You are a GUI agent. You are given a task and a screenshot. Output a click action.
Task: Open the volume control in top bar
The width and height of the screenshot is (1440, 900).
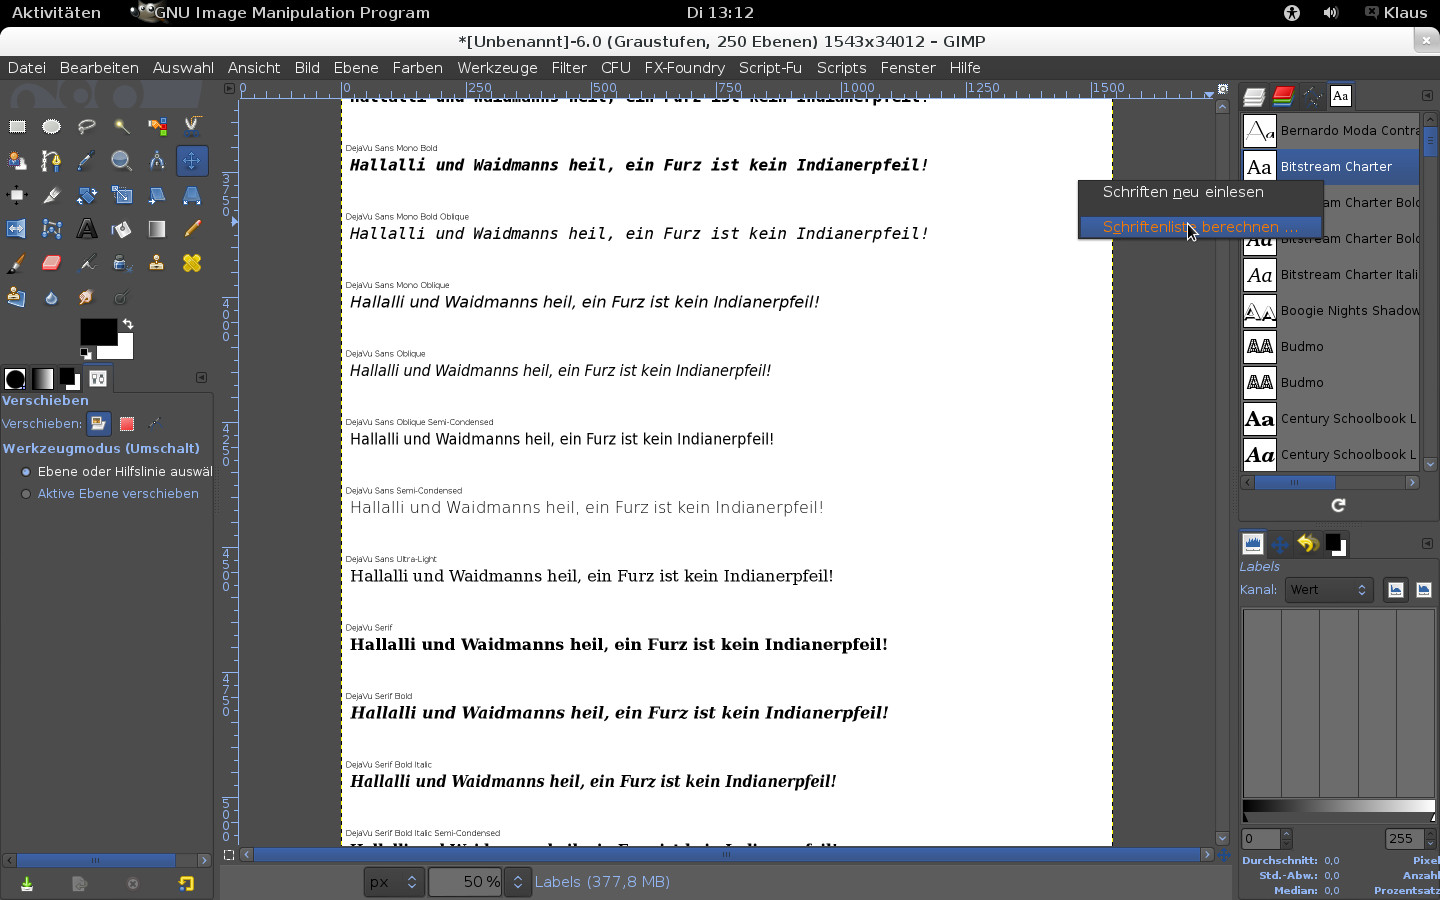click(x=1330, y=13)
